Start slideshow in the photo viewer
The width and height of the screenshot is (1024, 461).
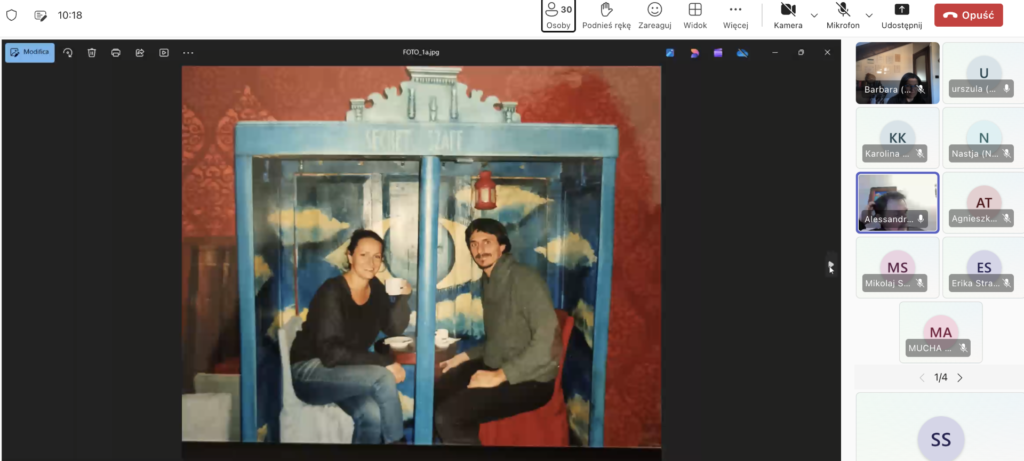164,53
